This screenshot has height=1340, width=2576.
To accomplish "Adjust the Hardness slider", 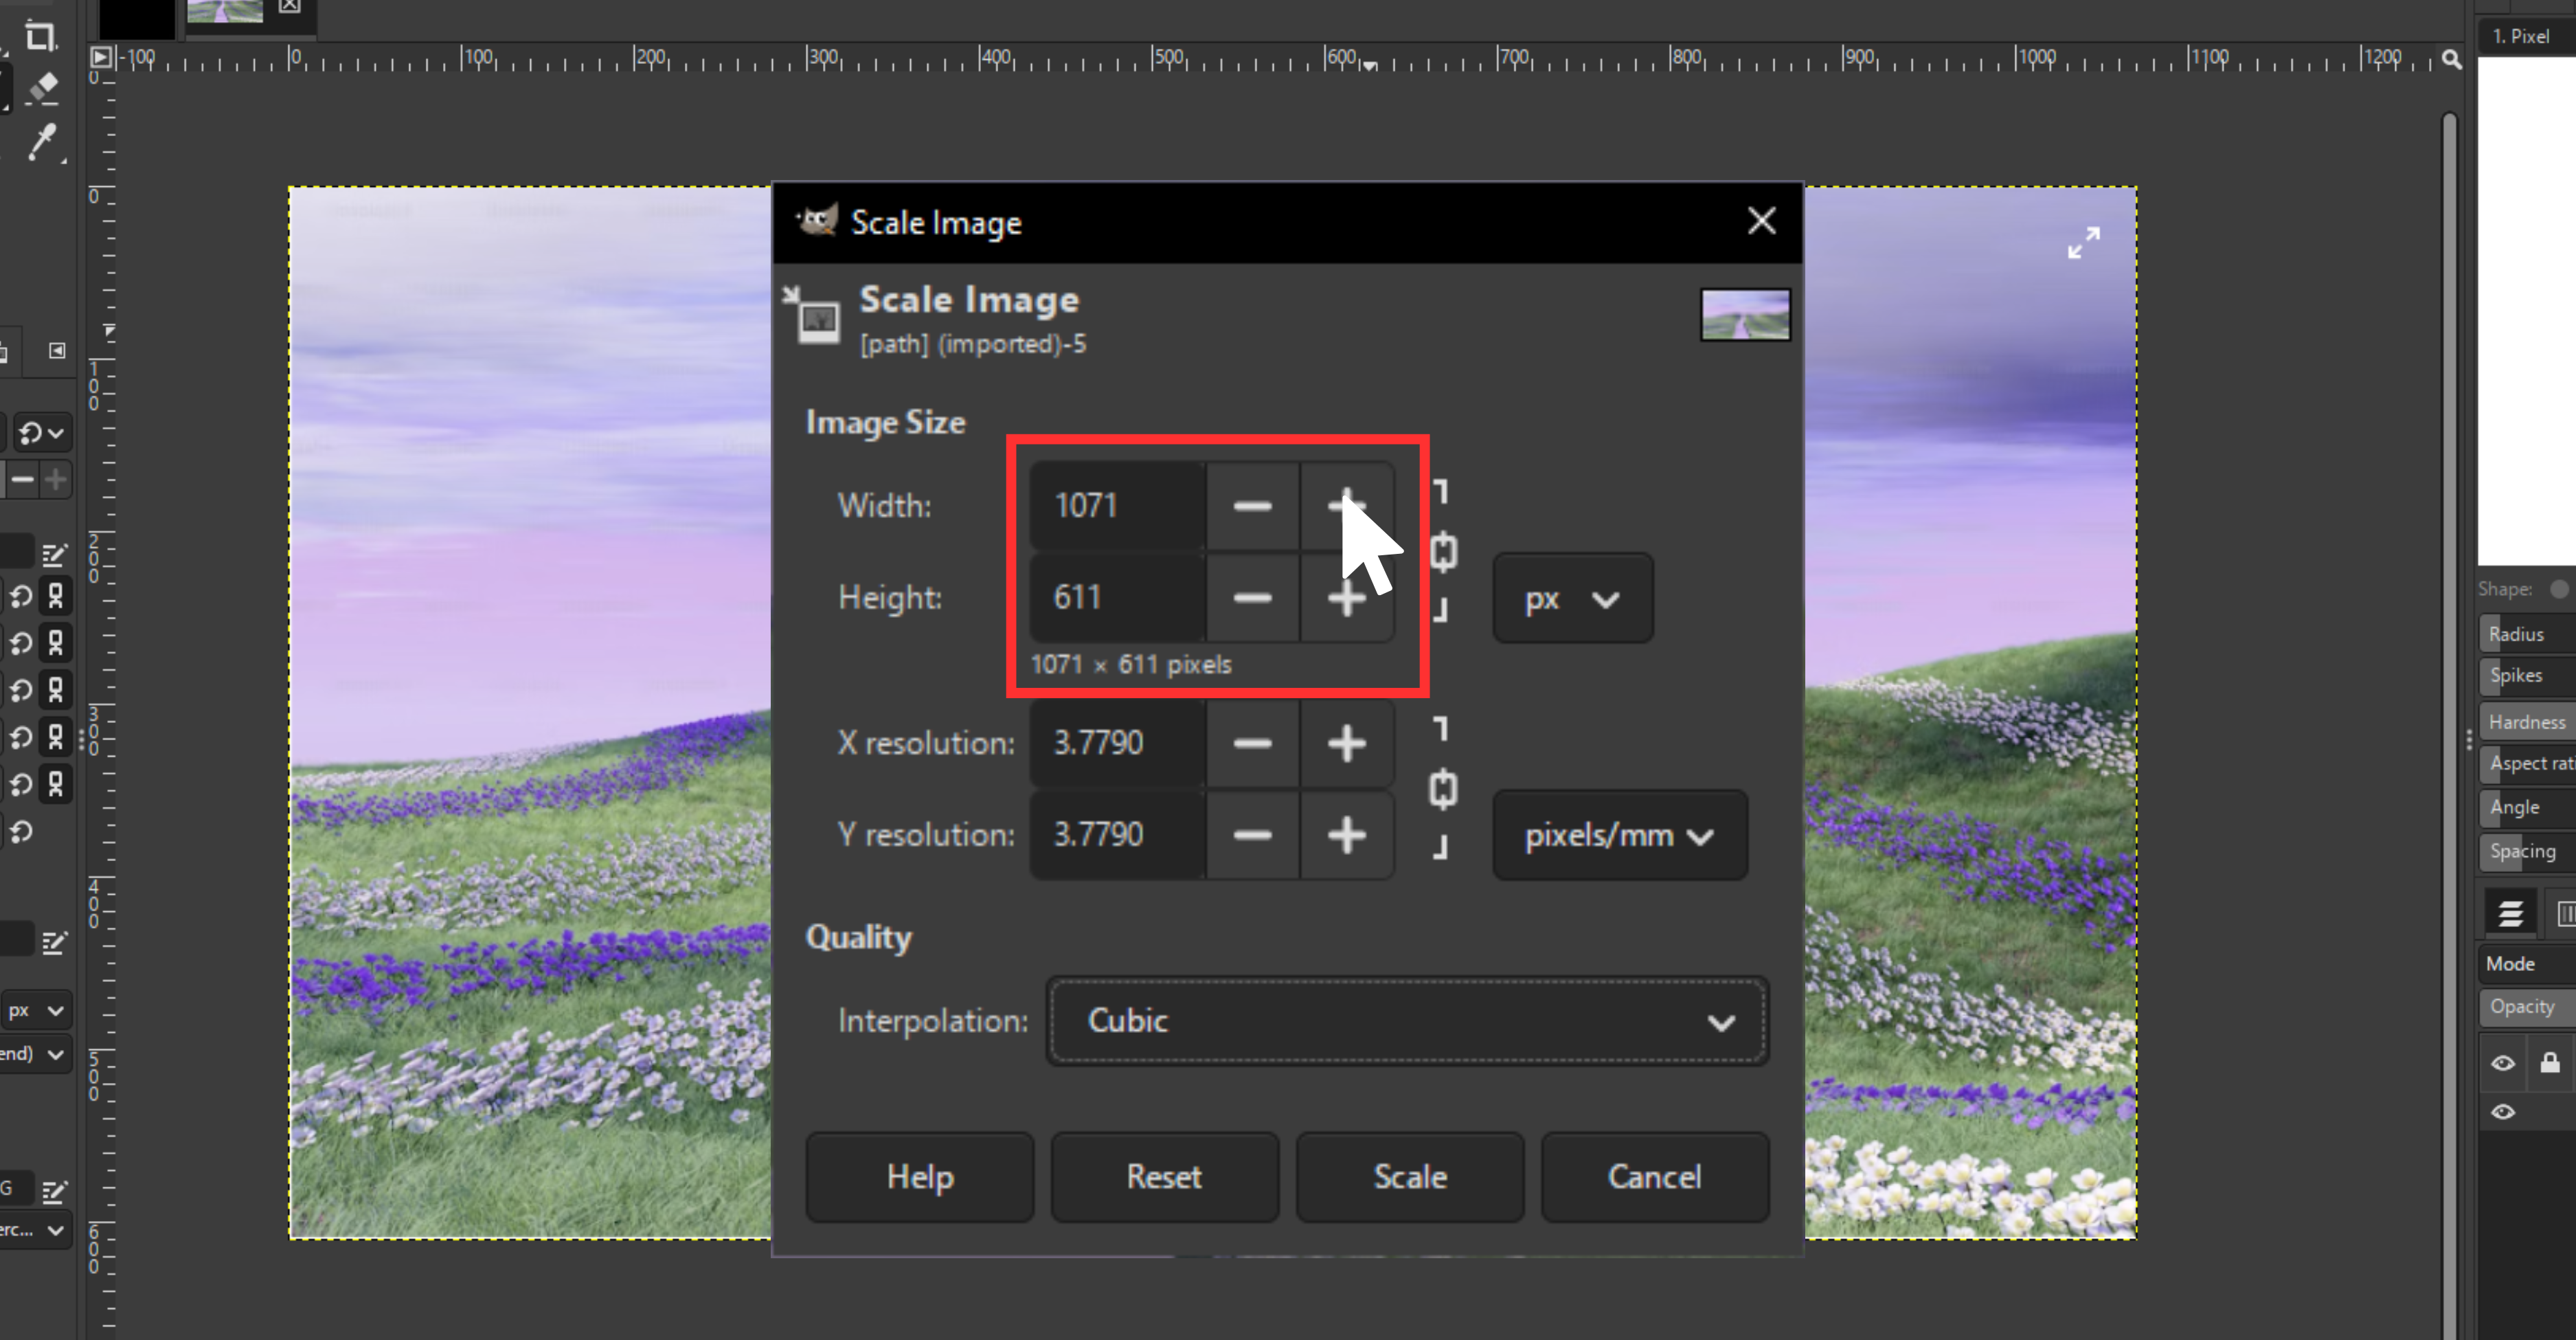I will pos(2528,722).
